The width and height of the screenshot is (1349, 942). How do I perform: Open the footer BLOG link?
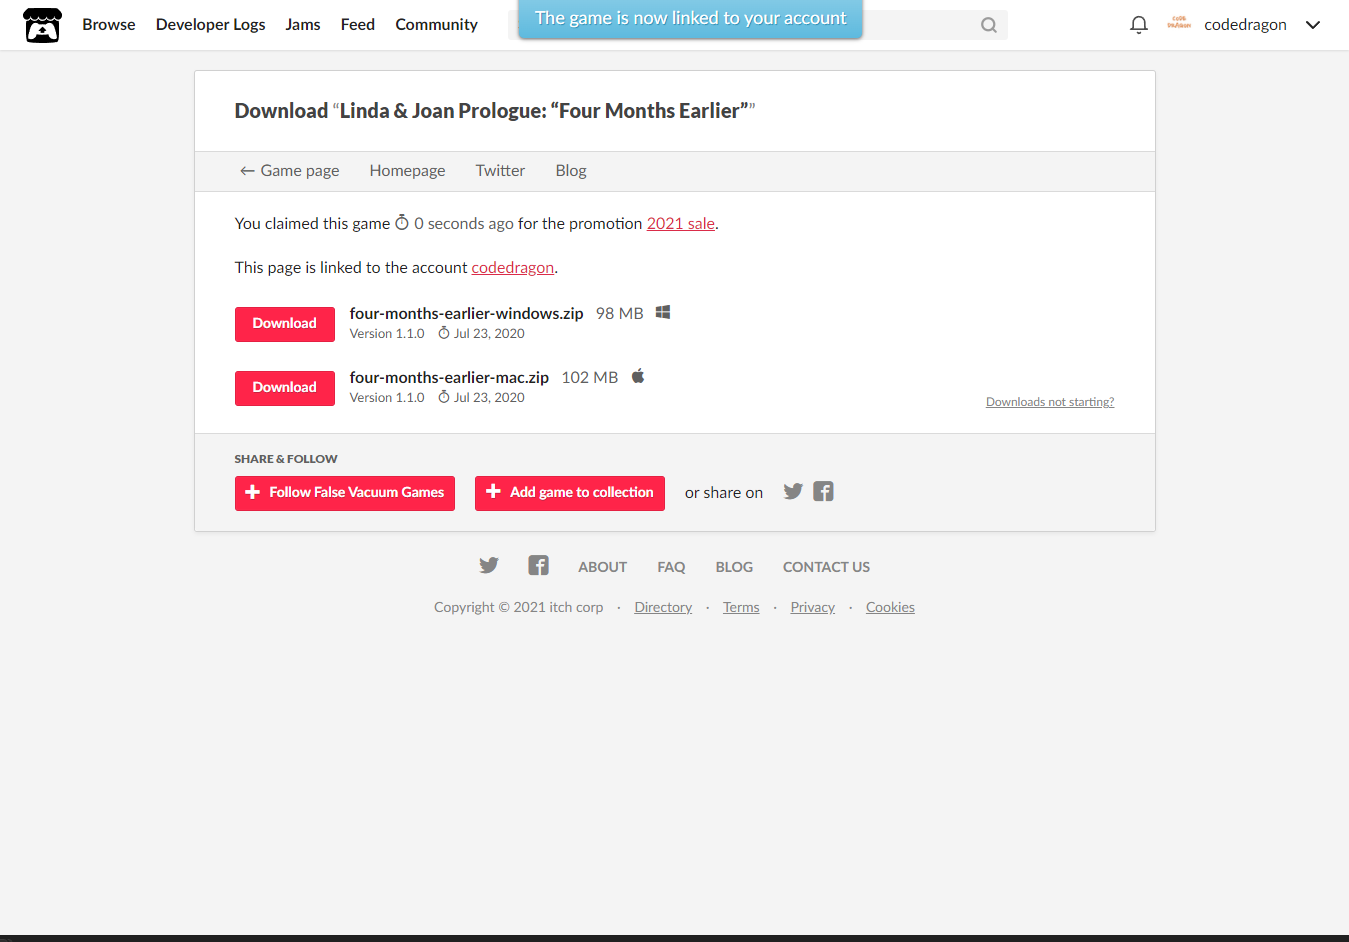click(x=734, y=567)
